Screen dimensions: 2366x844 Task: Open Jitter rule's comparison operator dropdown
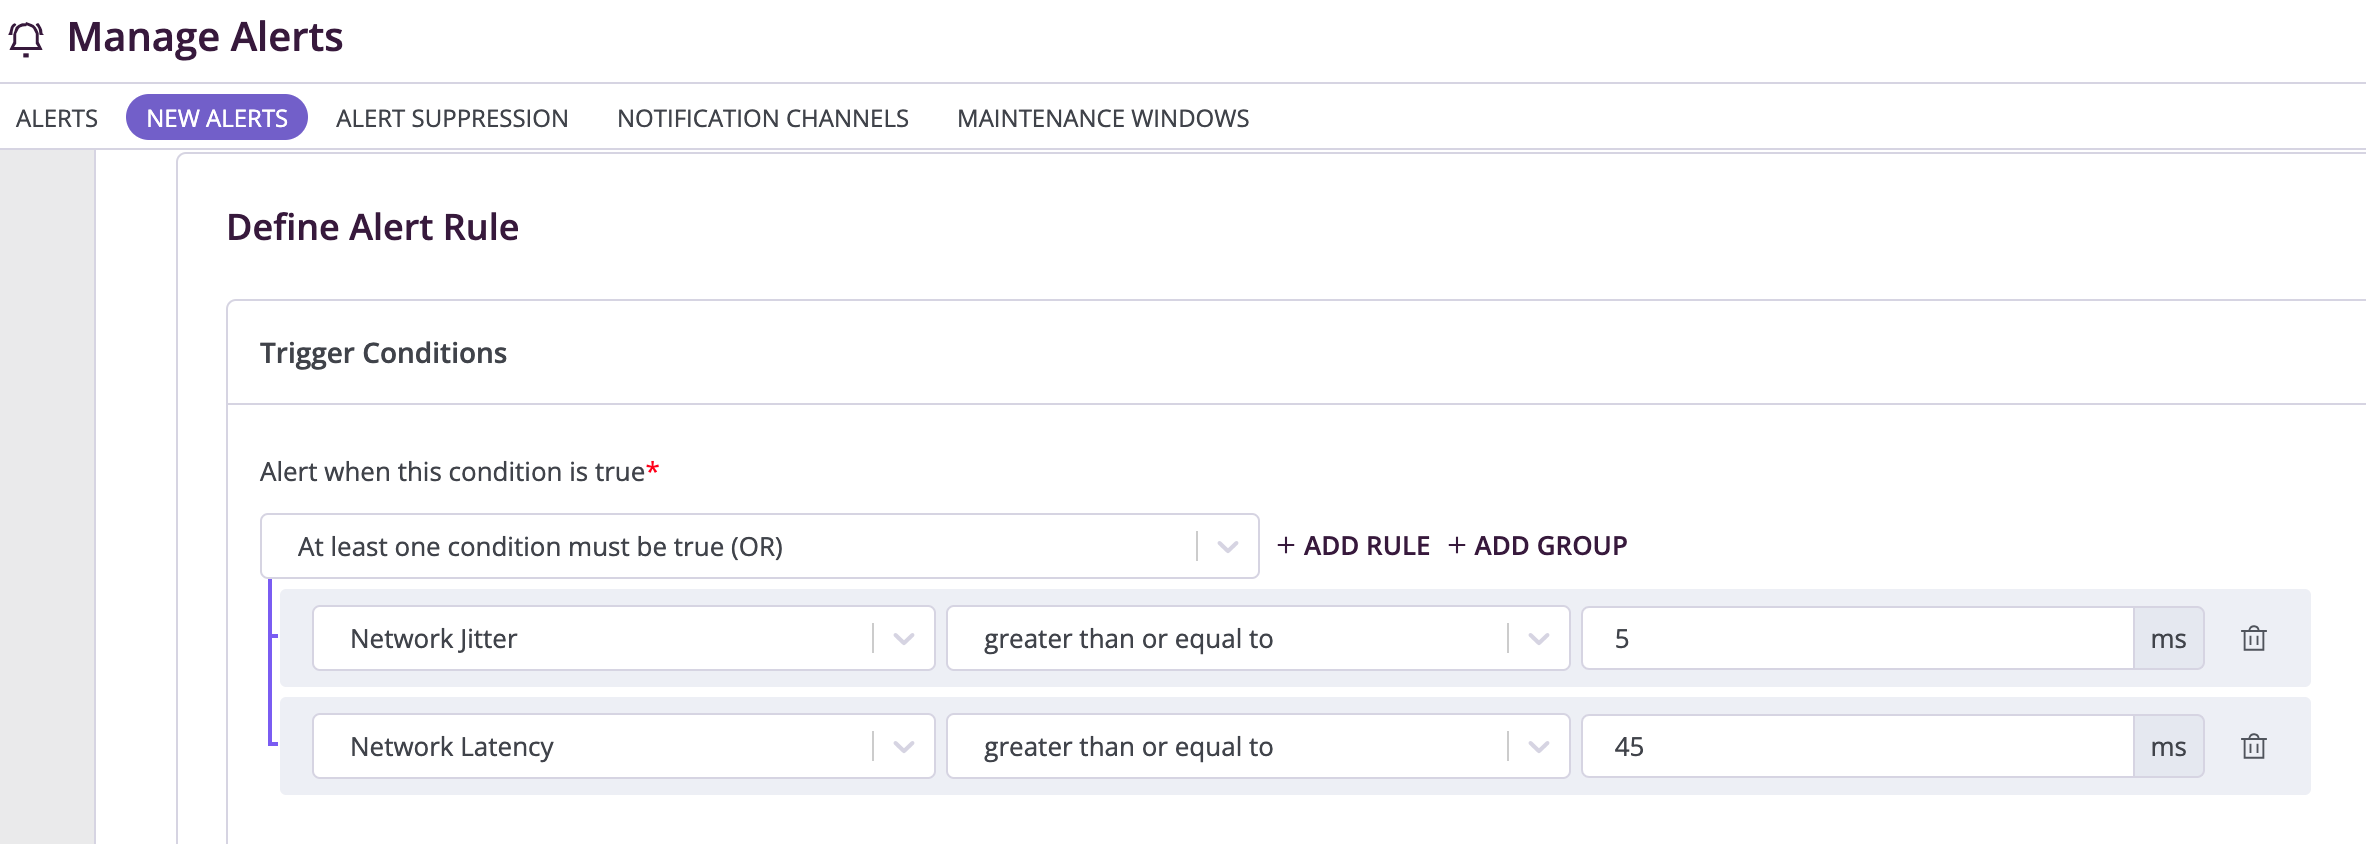pyautogui.click(x=1258, y=638)
